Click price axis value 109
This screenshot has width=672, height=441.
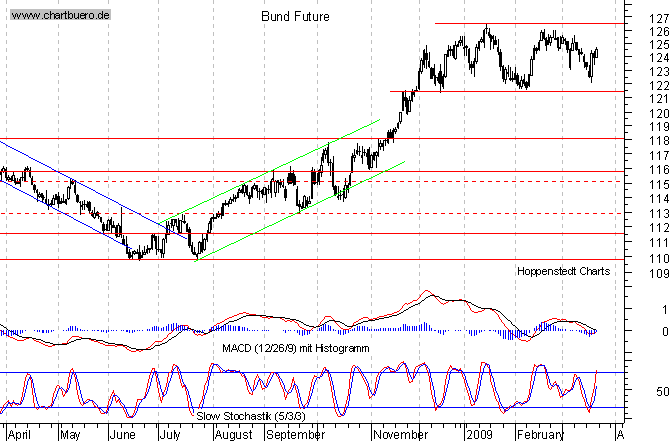click(659, 273)
